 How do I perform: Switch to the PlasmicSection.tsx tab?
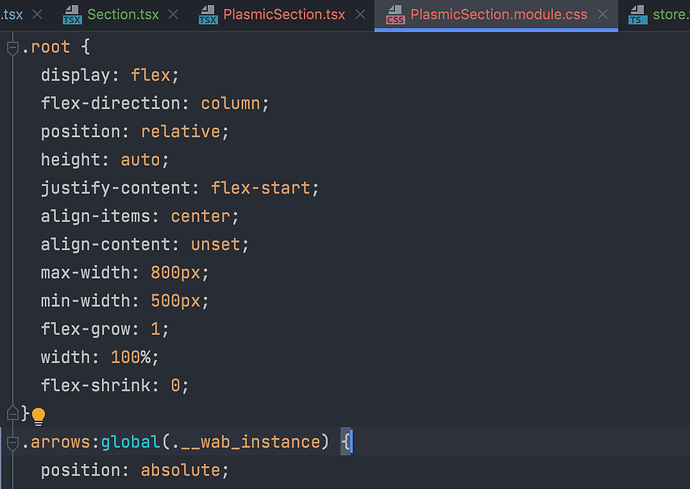282,16
